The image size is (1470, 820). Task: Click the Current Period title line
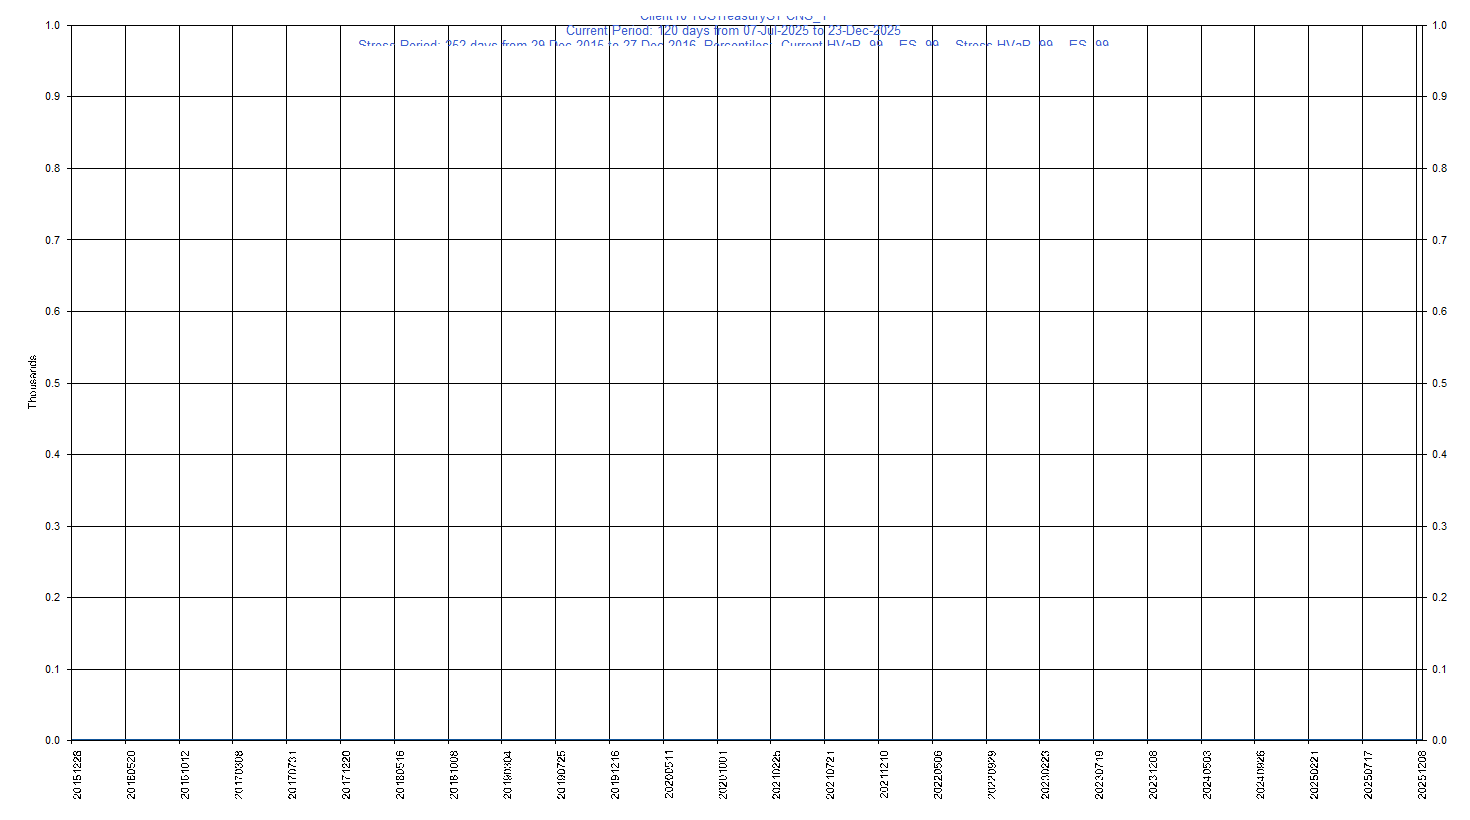735,31
